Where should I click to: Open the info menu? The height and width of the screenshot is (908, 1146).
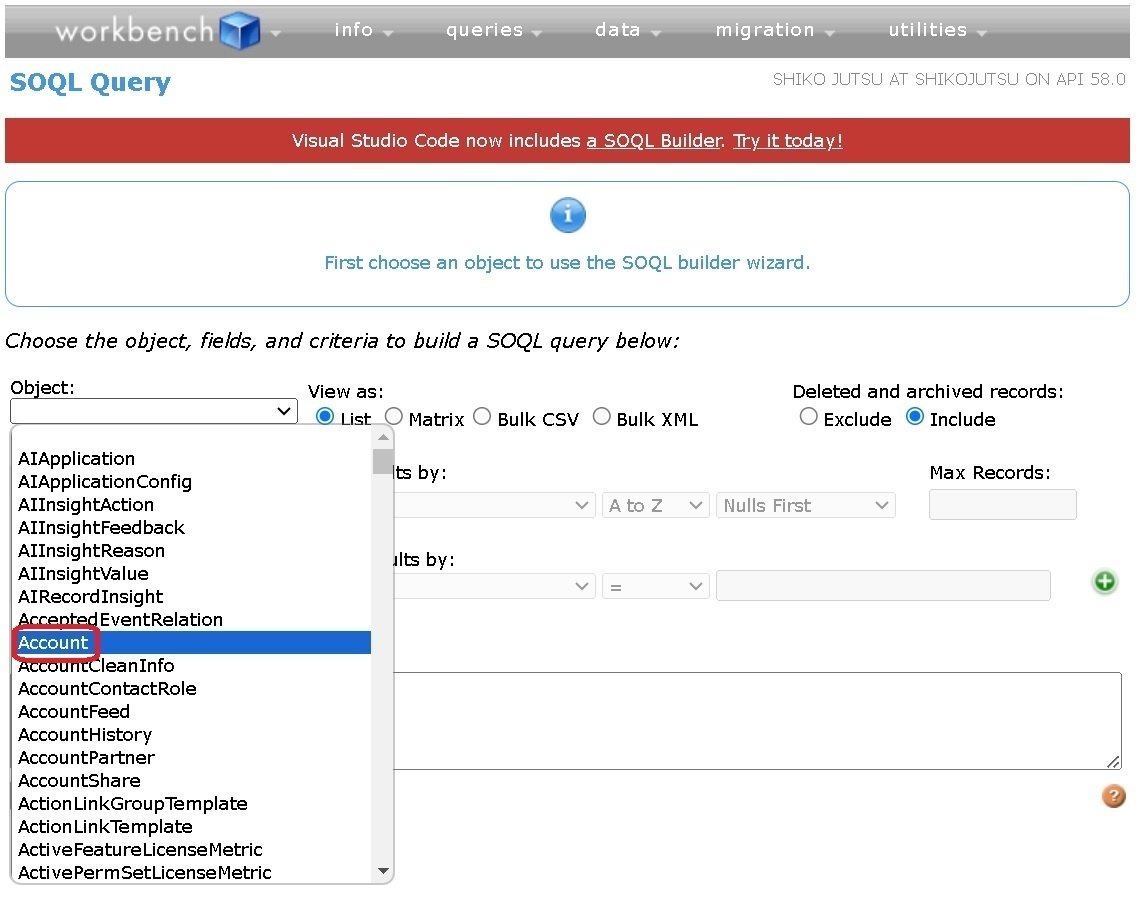tap(363, 30)
